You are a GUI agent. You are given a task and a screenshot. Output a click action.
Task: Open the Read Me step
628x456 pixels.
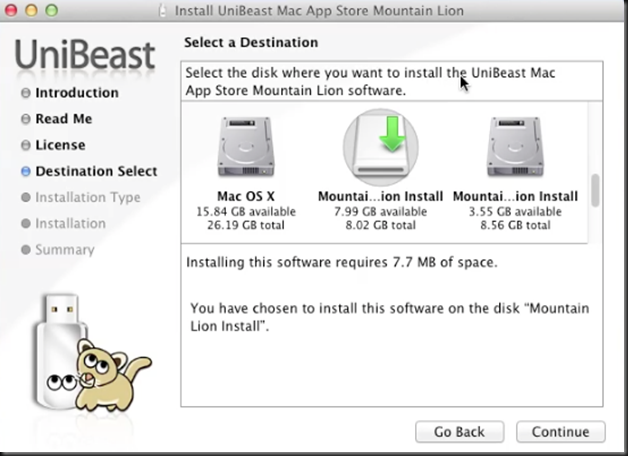pos(63,119)
